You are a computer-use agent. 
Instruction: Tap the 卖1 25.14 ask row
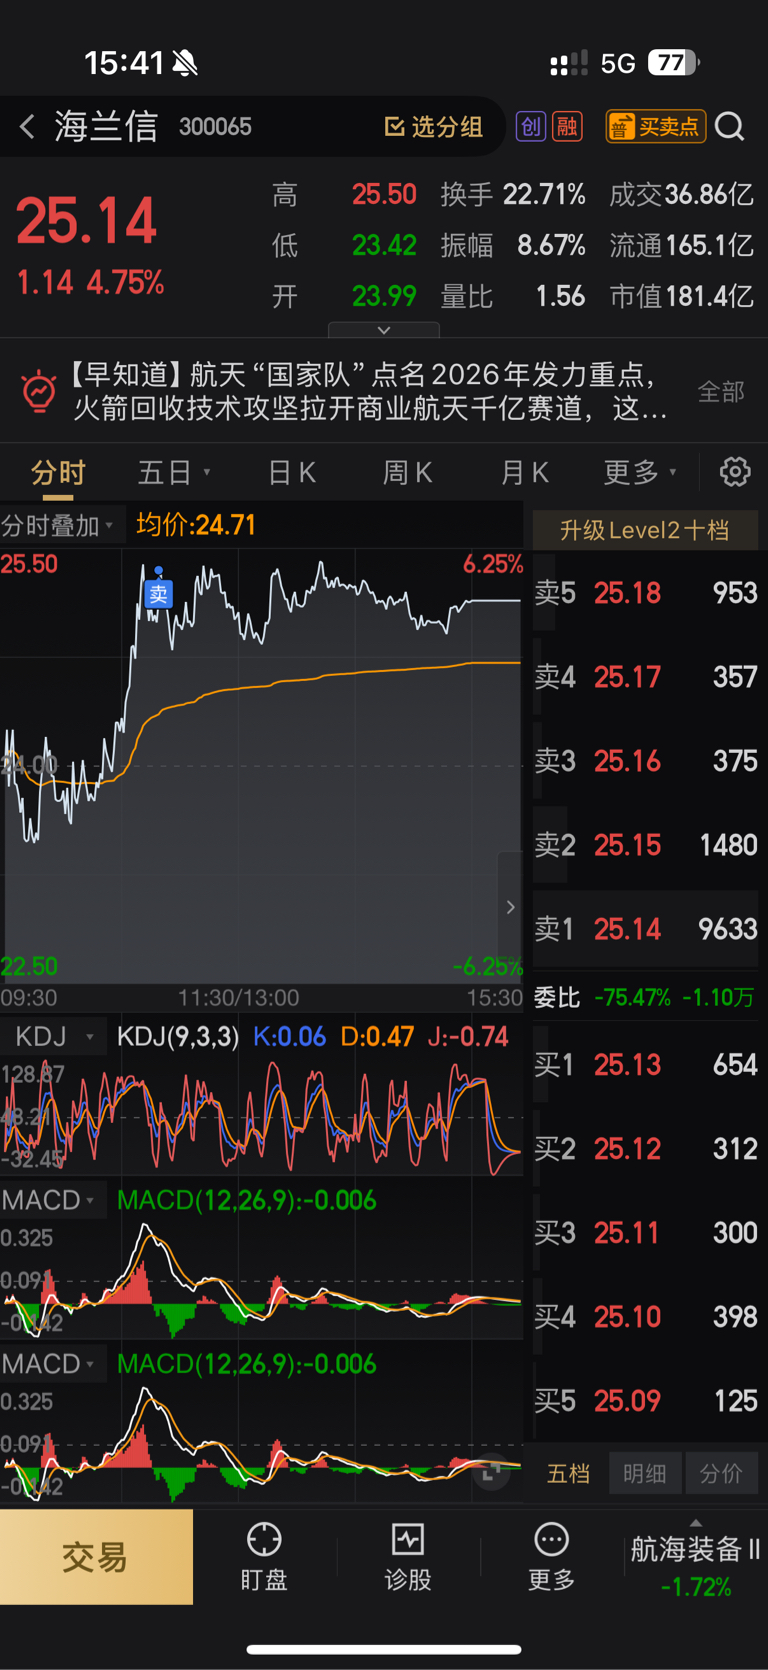point(645,929)
